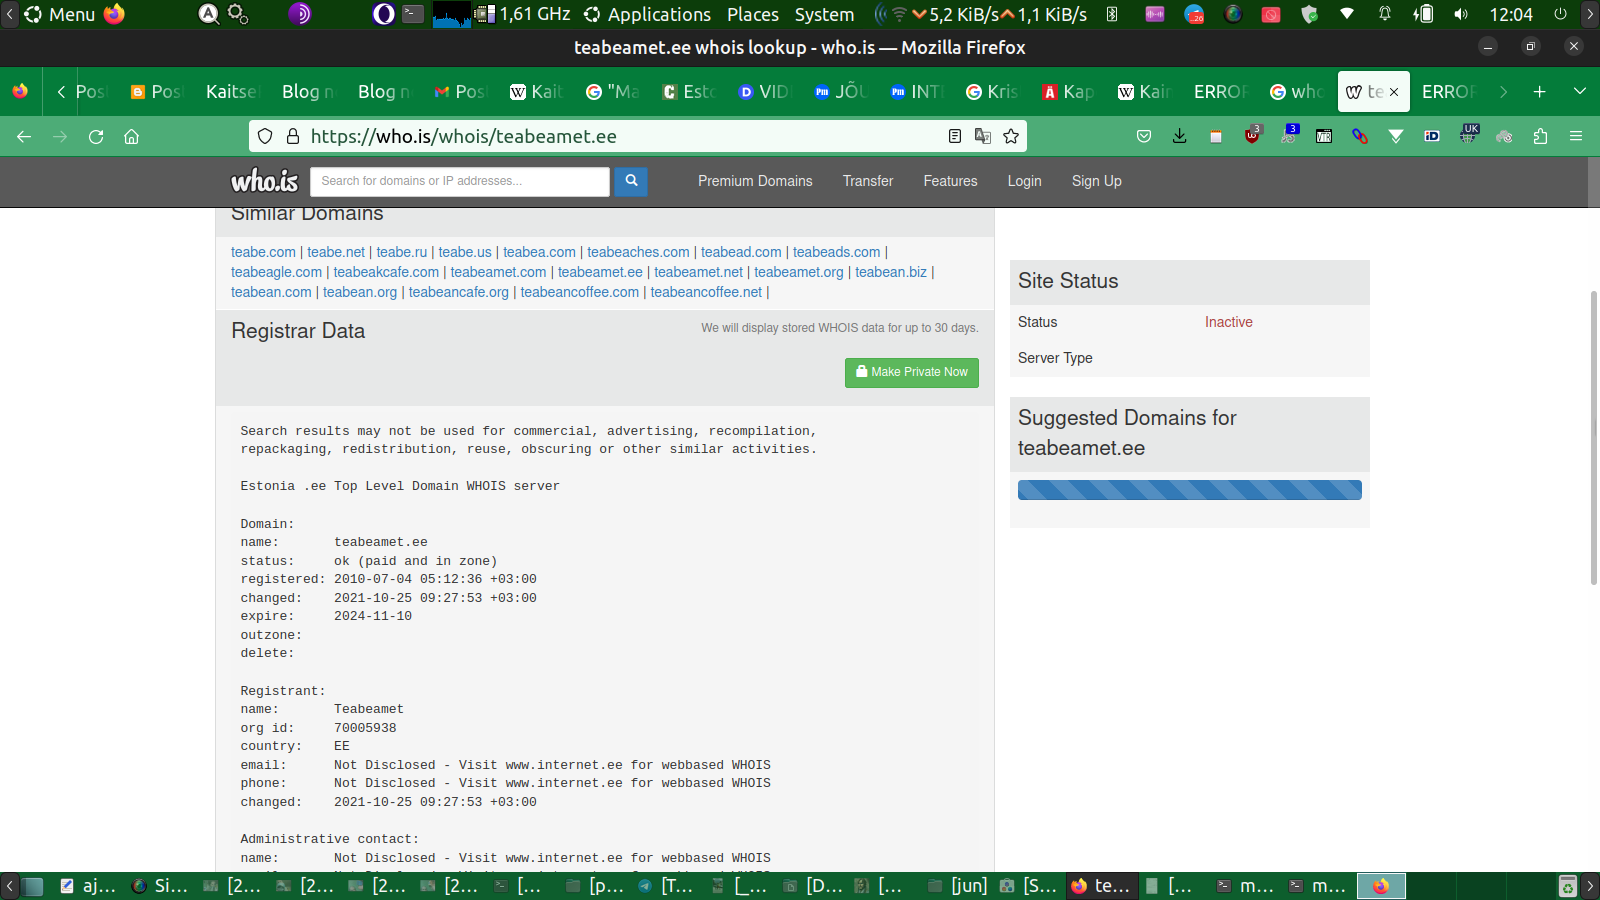The width and height of the screenshot is (1600, 900).
Task: Click the Make Private Now button
Action: (x=912, y=372)
